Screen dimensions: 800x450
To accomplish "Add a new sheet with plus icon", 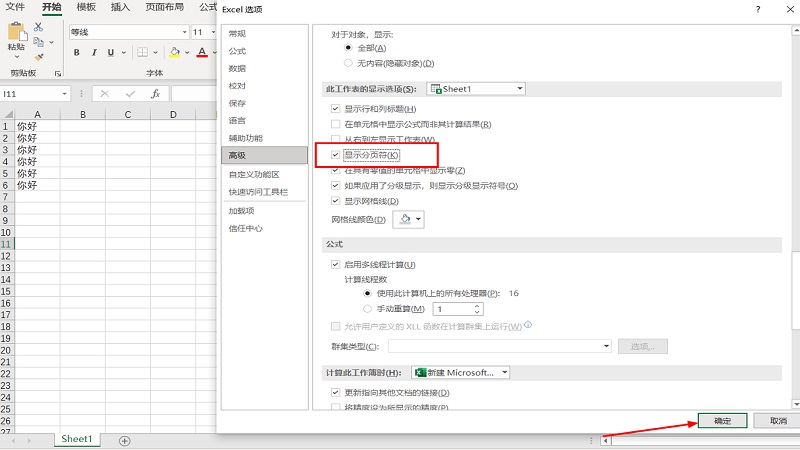I will pyautogui.click(x=125, y=440).
